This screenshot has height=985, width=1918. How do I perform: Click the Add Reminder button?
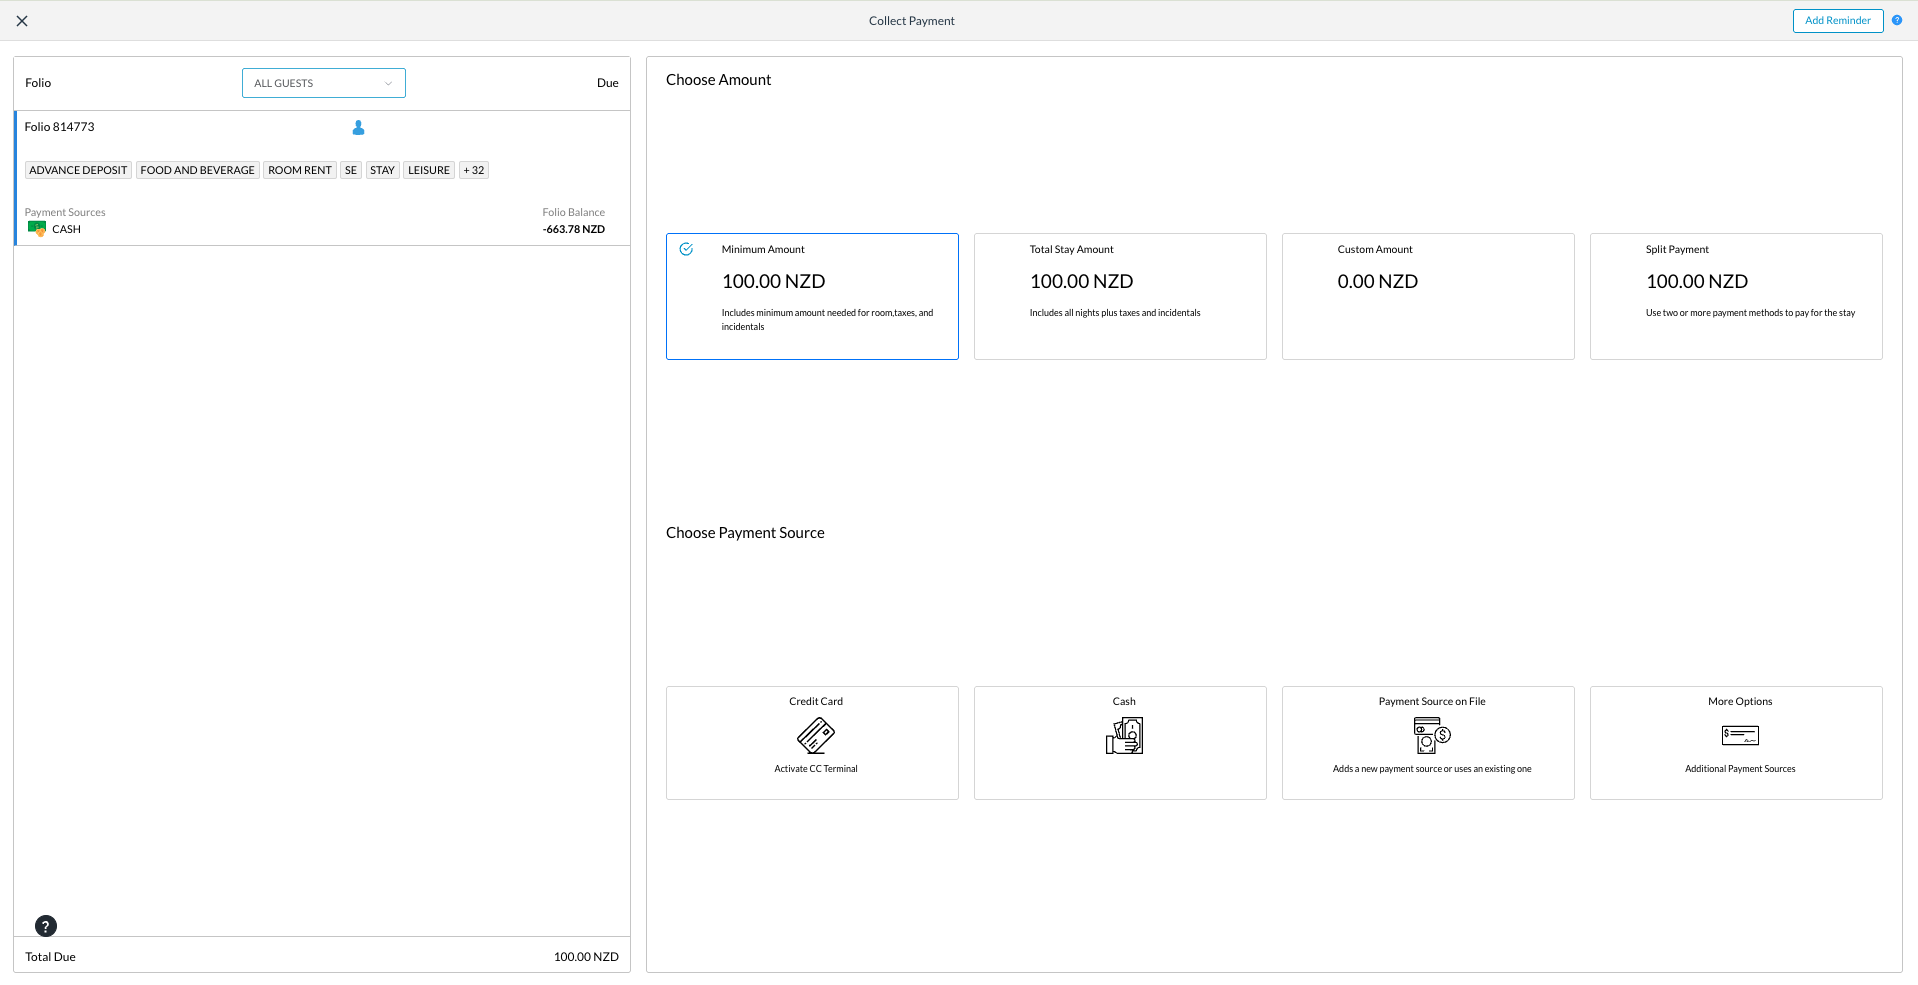[1837, 21]
